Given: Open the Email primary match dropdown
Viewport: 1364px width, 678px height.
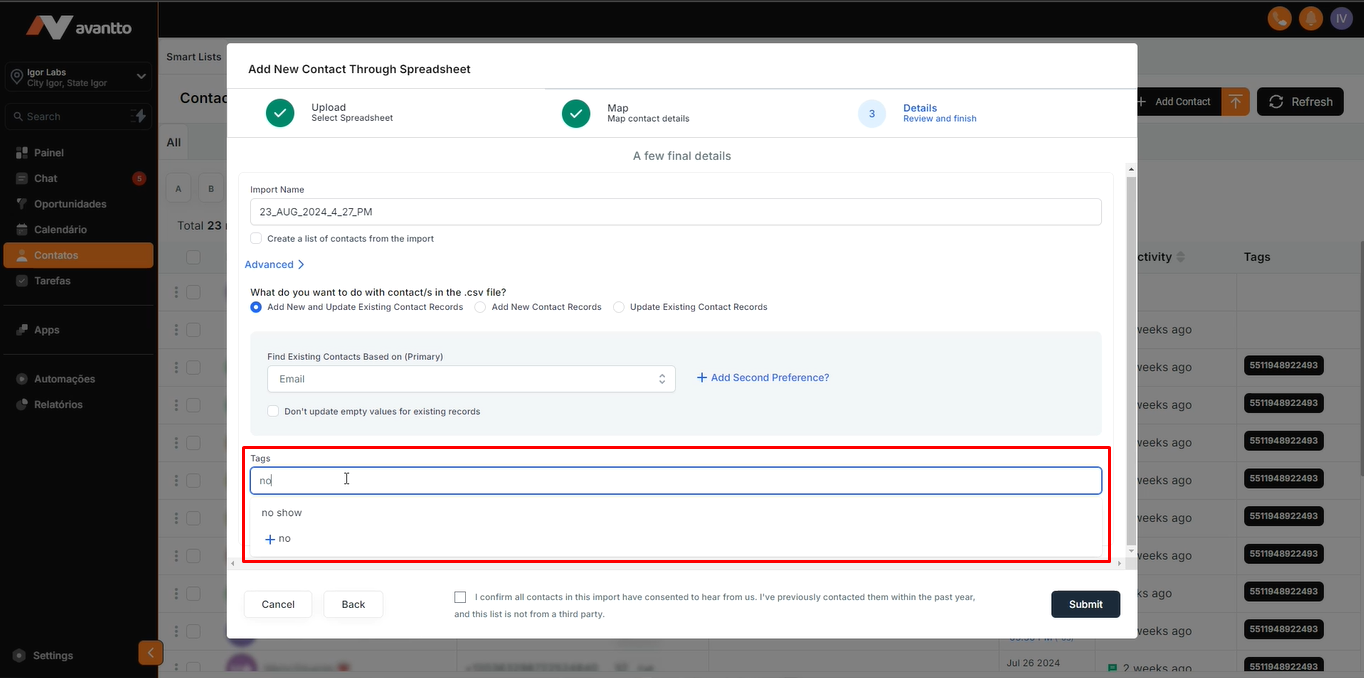Looking at the screenshot, I should coord(470,379).
